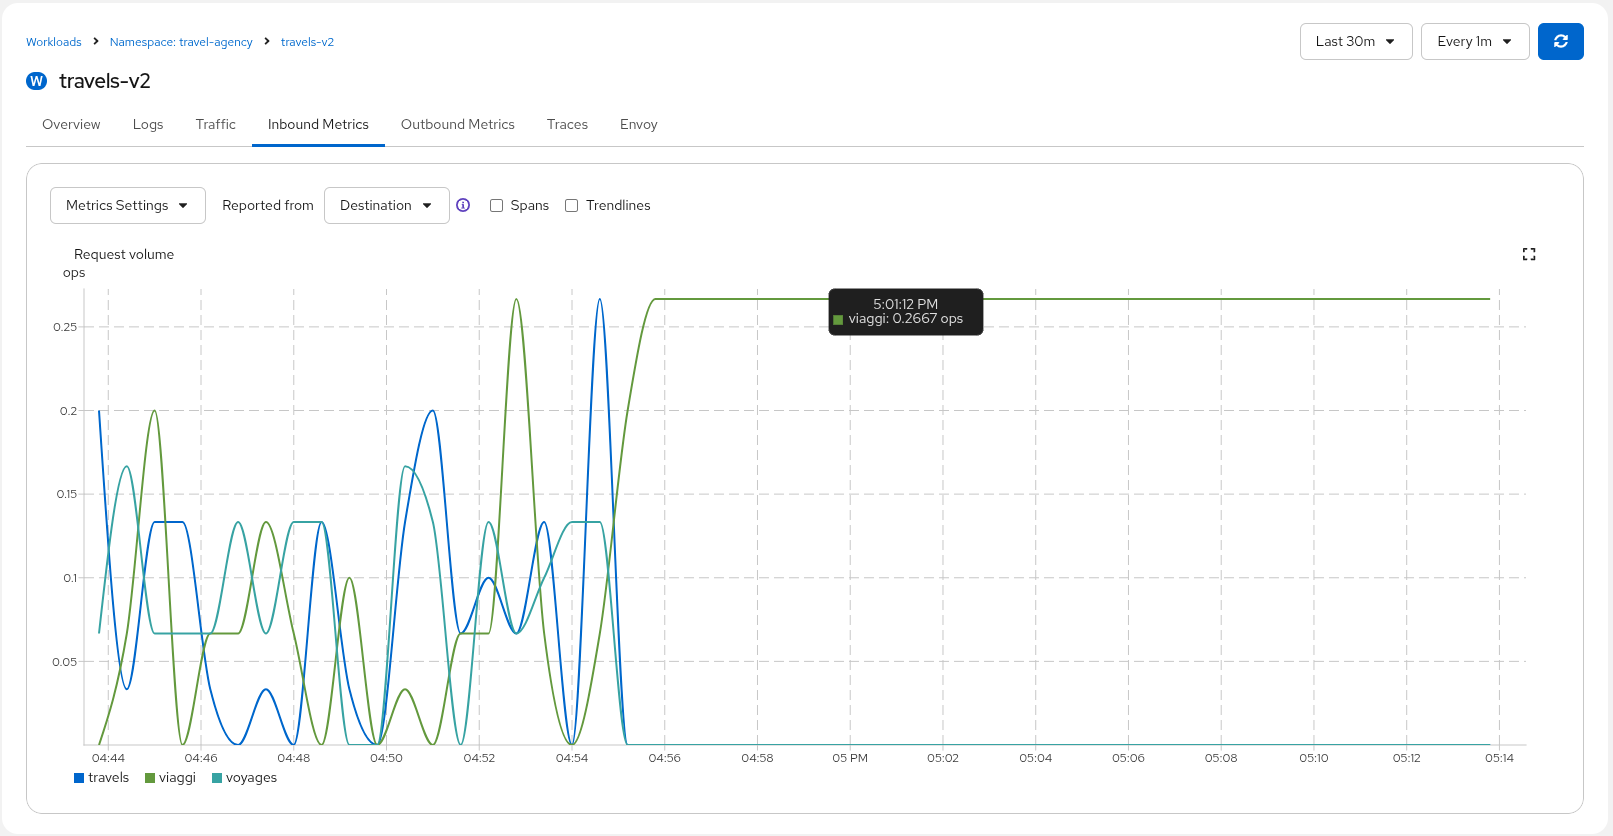This screenshot has height=836, width=1613.
Task: Select the Inbound Metrics tab
Action: tap(318, 125)
